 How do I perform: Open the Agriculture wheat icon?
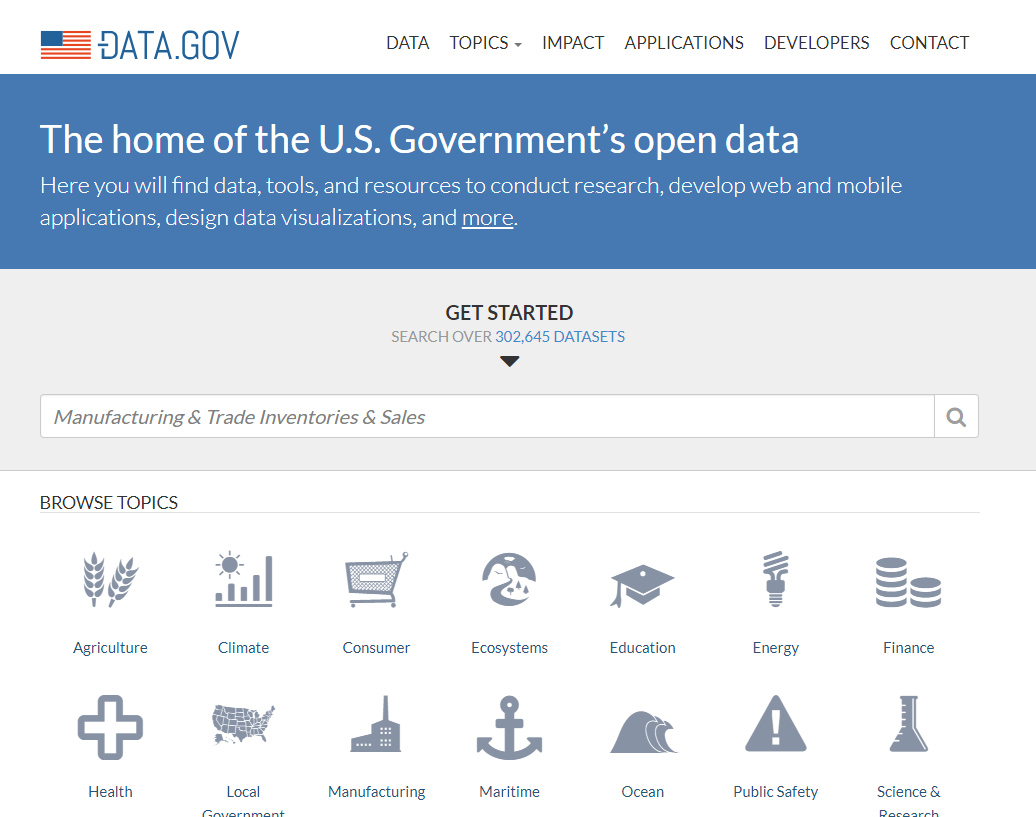[x=110, y=579]
